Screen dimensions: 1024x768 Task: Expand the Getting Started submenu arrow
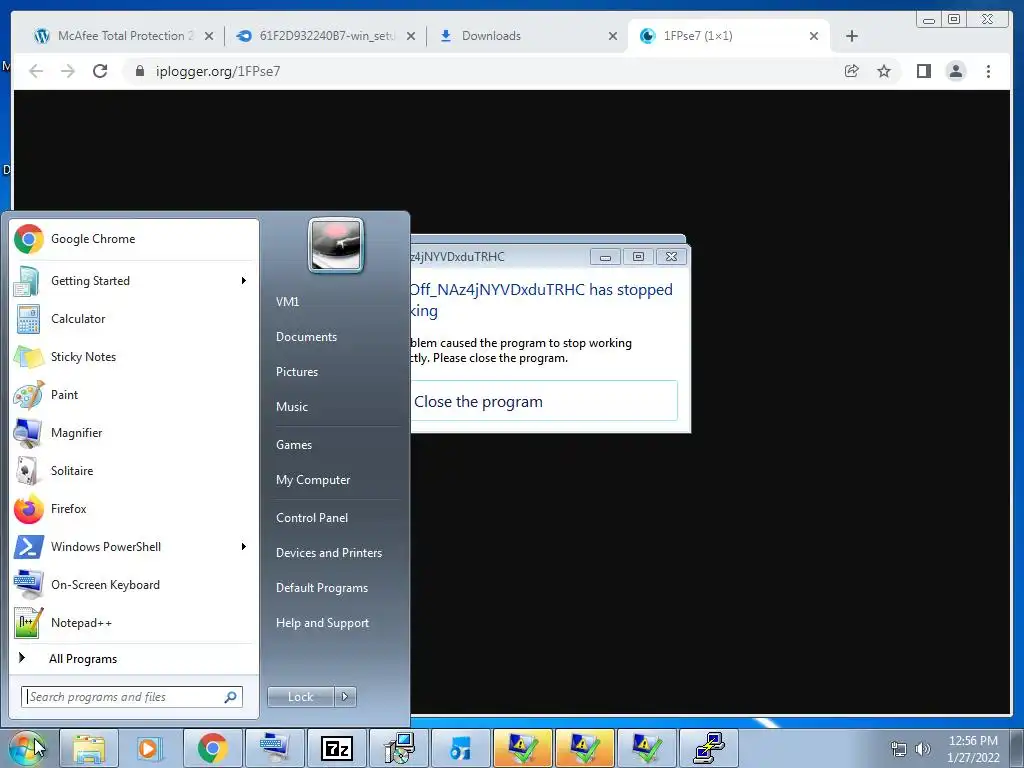(244, 281)
